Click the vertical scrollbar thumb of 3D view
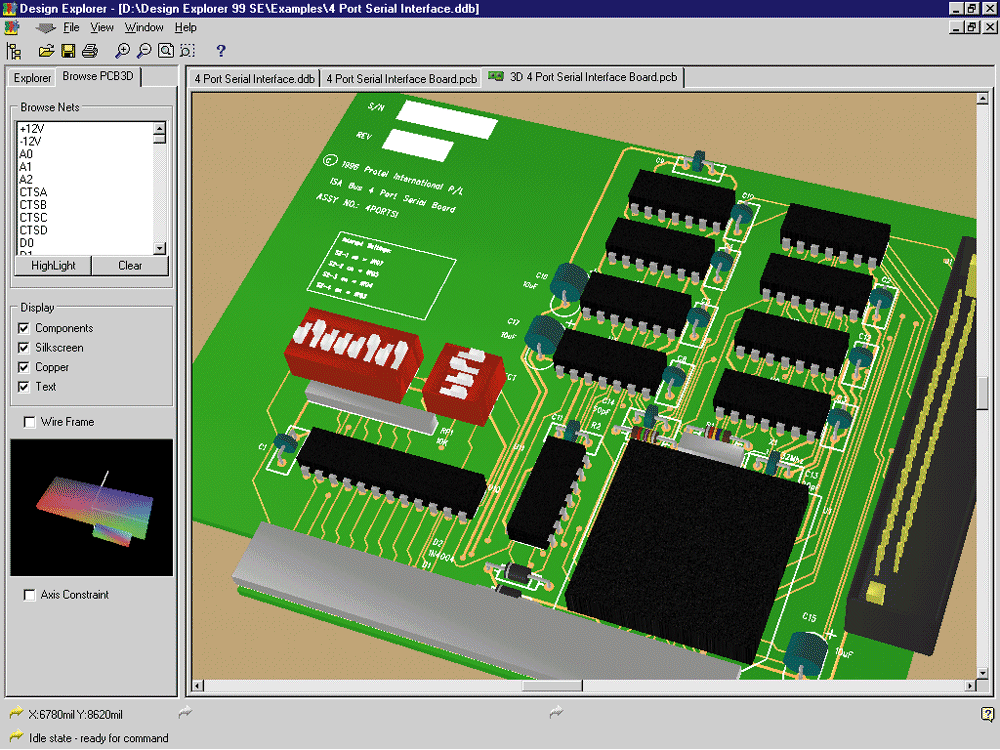Screen dimensions: 1000x750 click(x=983, y=394)
